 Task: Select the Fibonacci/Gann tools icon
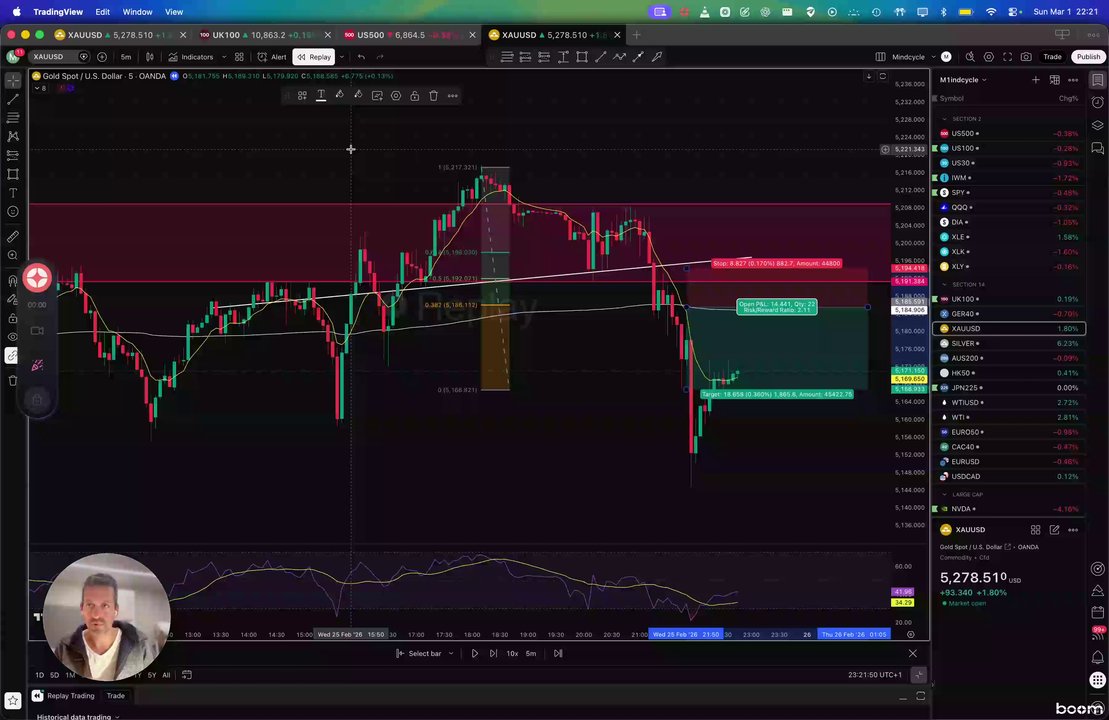click(x=13, y=117)
